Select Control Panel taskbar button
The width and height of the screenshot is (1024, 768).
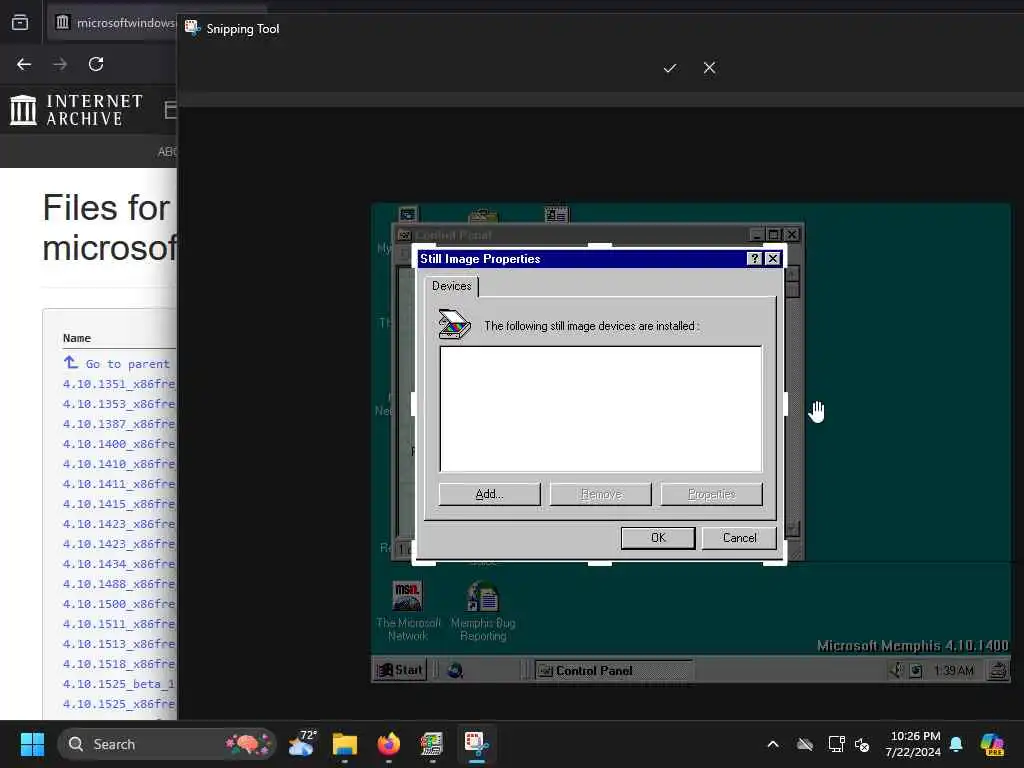click(614, 671)
